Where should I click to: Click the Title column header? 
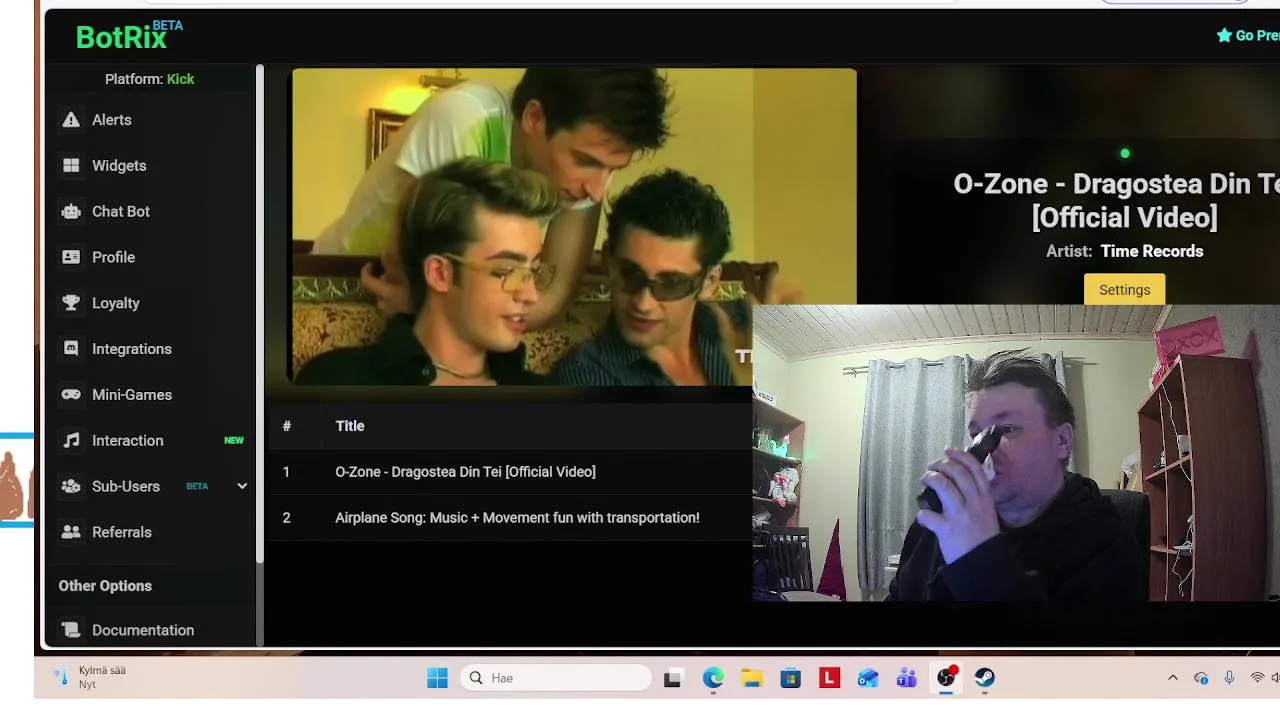[x=350, y=426]
